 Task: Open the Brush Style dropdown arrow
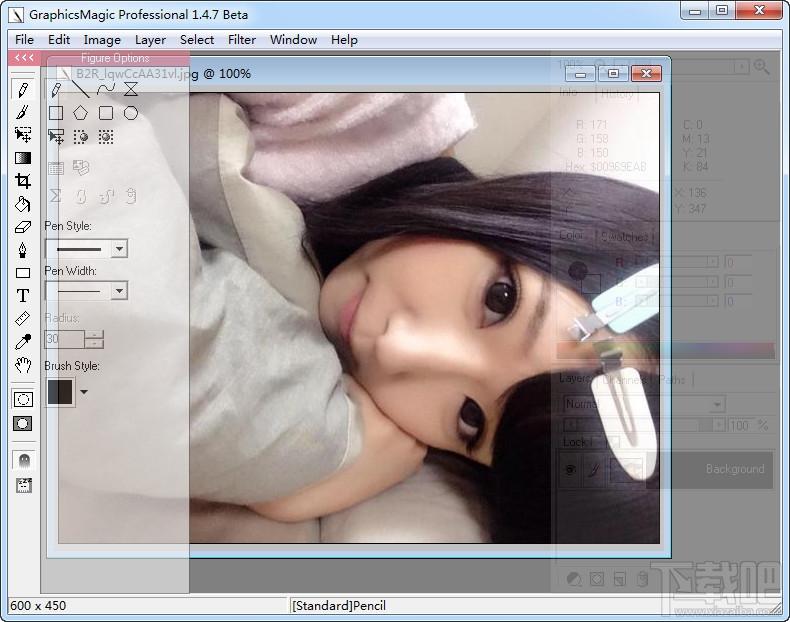click(x=84, y=392)
